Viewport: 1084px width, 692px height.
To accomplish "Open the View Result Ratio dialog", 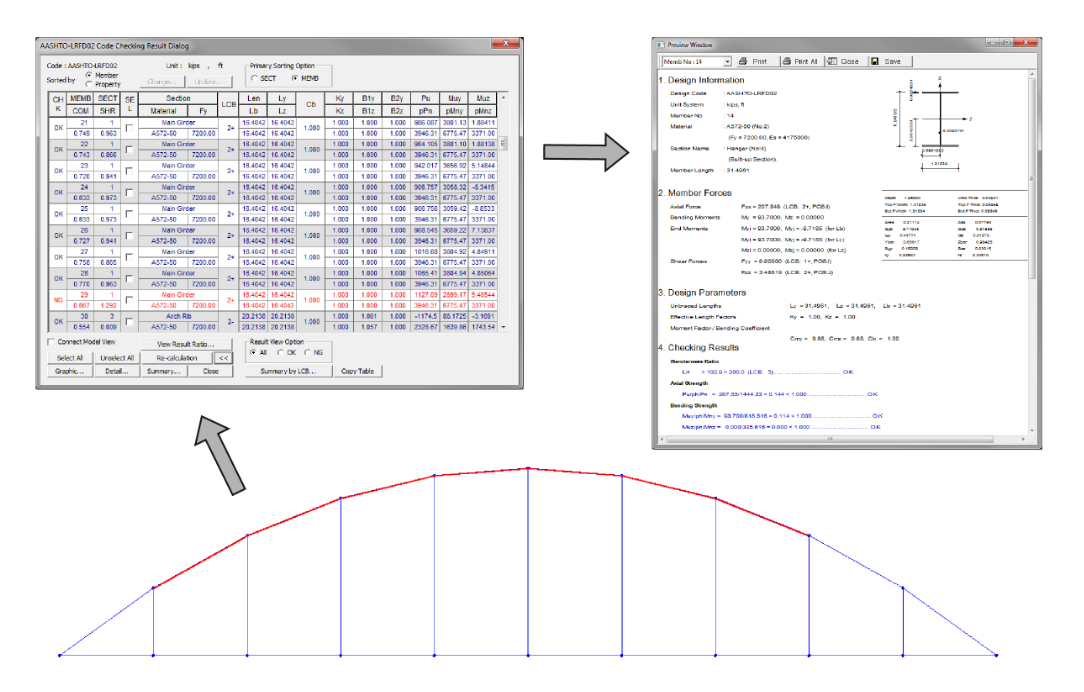I will click(x=184, y=343).
